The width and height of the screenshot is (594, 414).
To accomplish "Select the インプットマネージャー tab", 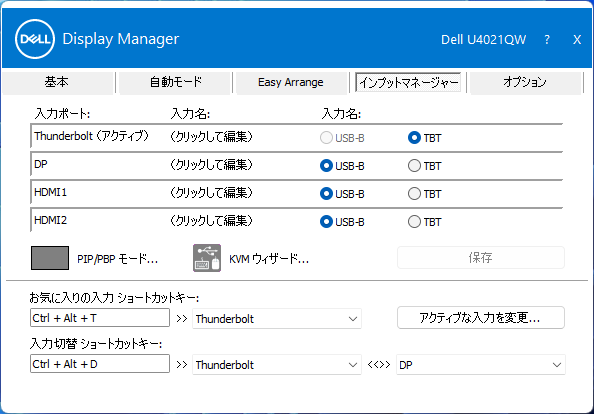I will (408, 82).
